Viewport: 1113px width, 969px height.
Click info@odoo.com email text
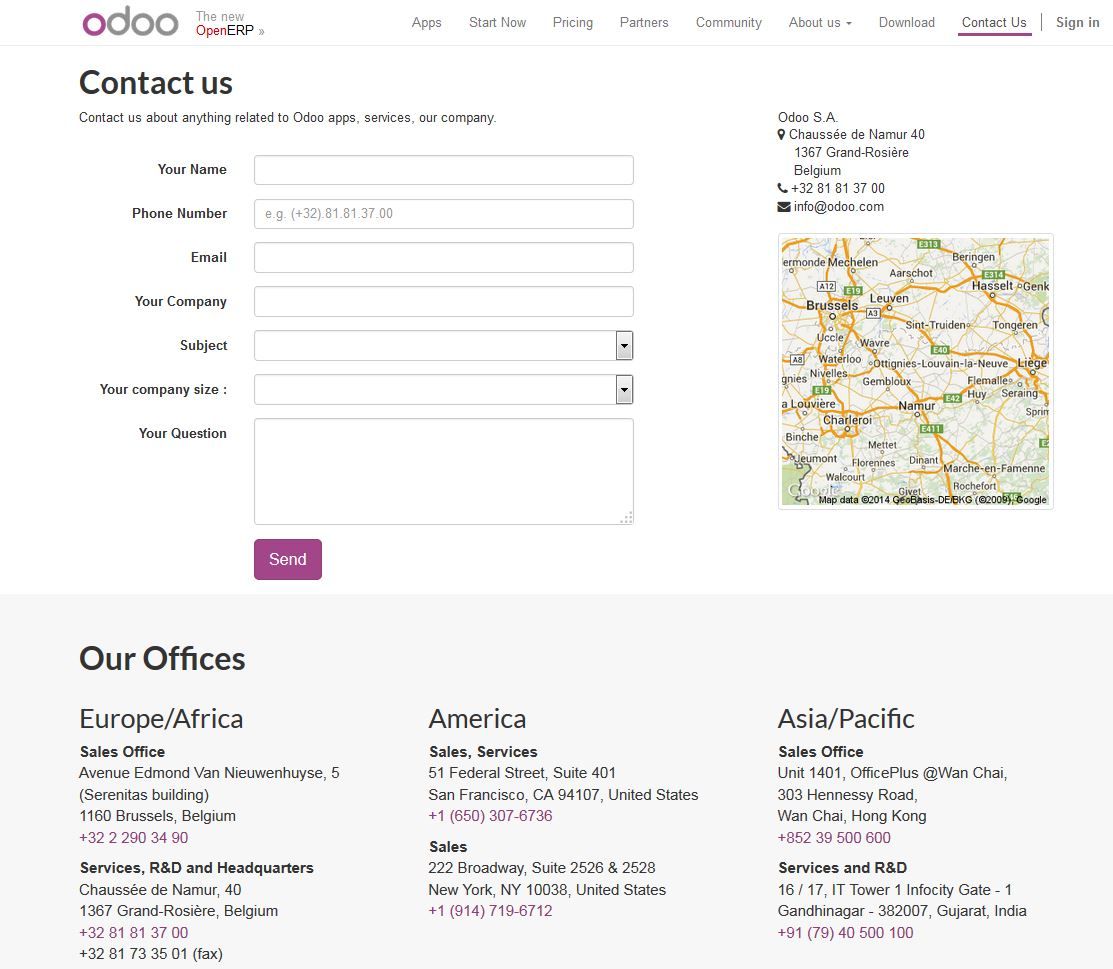point(838,207)
